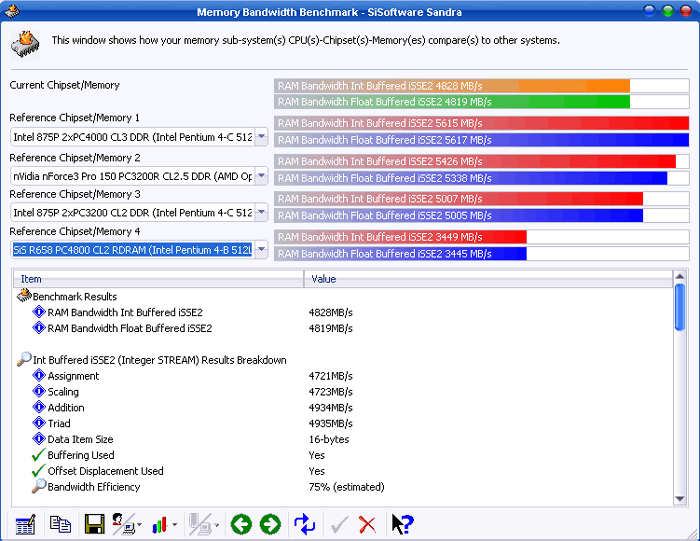Activate the context help cursor icon
Screen dimensions: 700x541
402,524
